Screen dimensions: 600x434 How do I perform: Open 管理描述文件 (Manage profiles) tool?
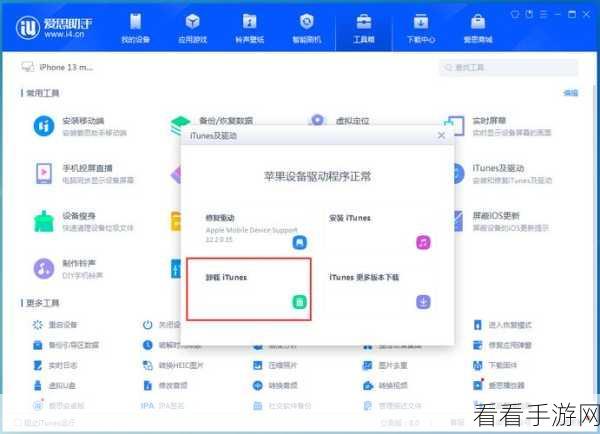click(x=392, y=405)
